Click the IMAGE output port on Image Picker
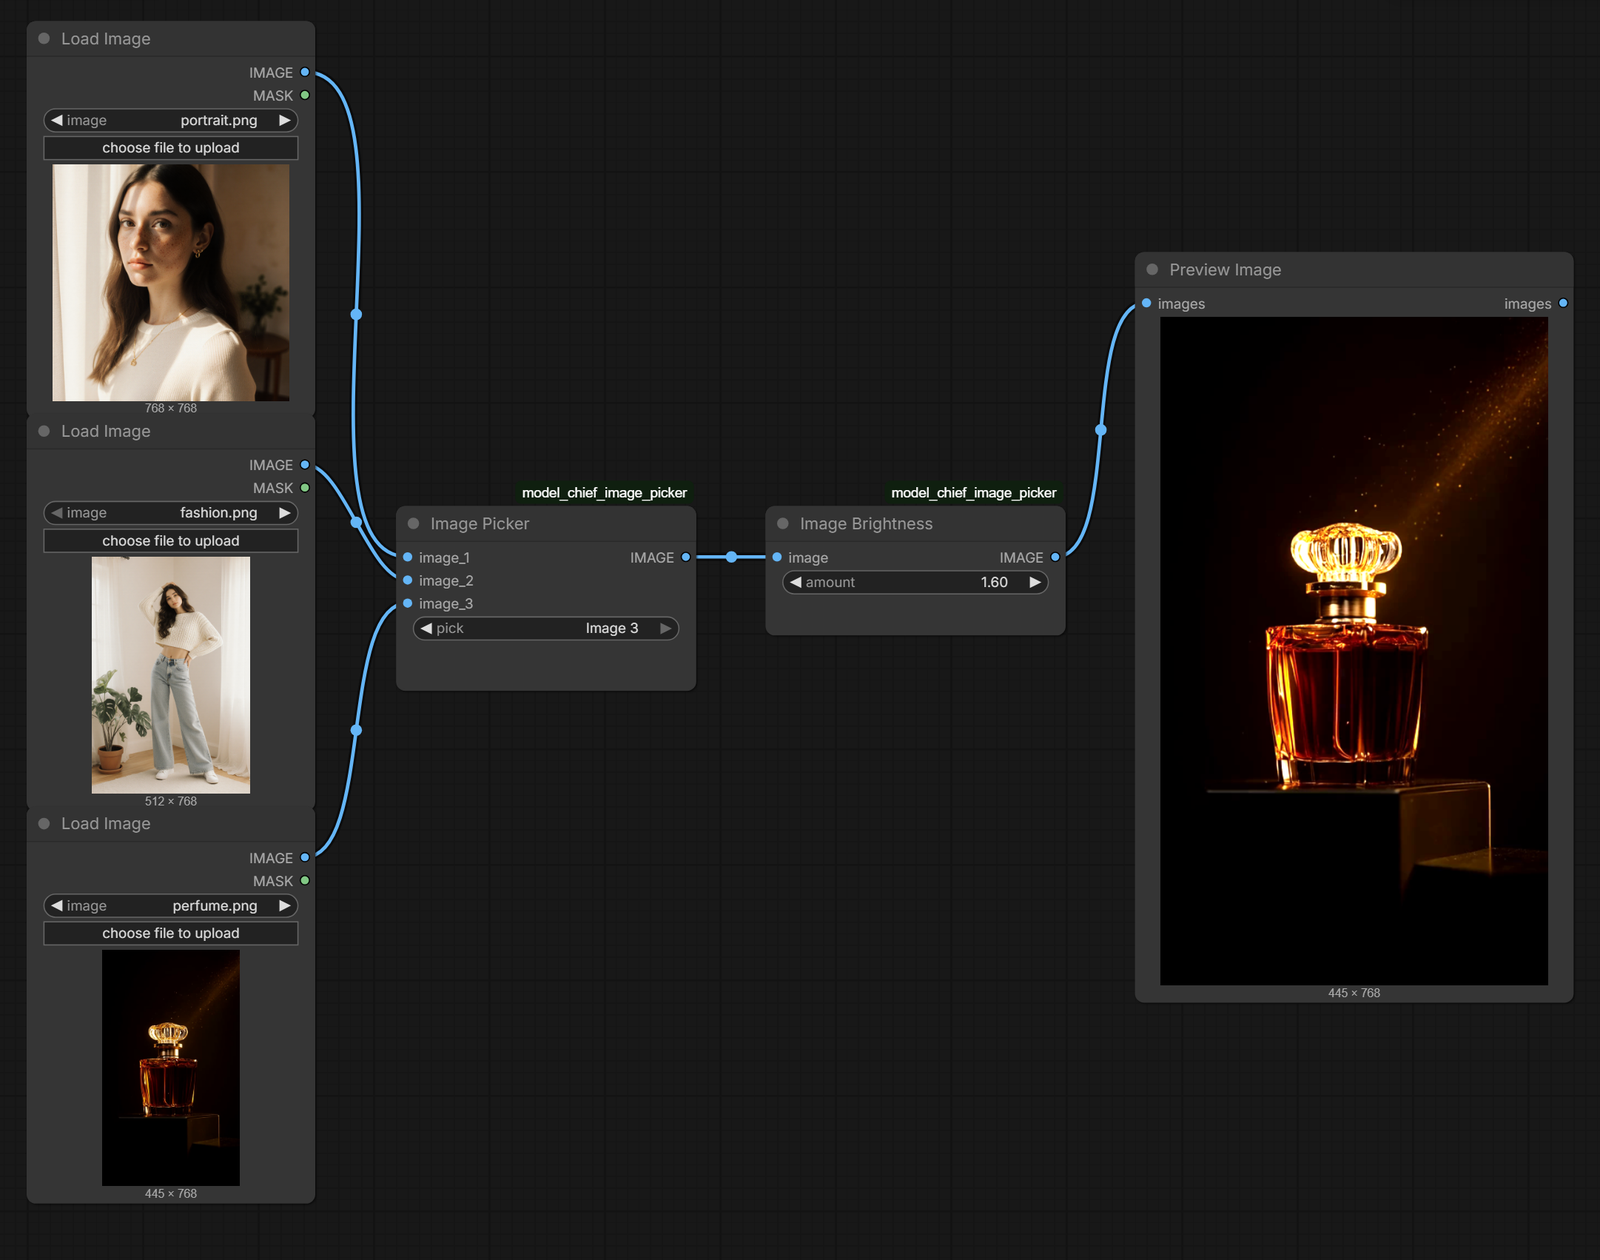Image resolution: width=1600 pixels, height=1260 pixels. (686, 558)
